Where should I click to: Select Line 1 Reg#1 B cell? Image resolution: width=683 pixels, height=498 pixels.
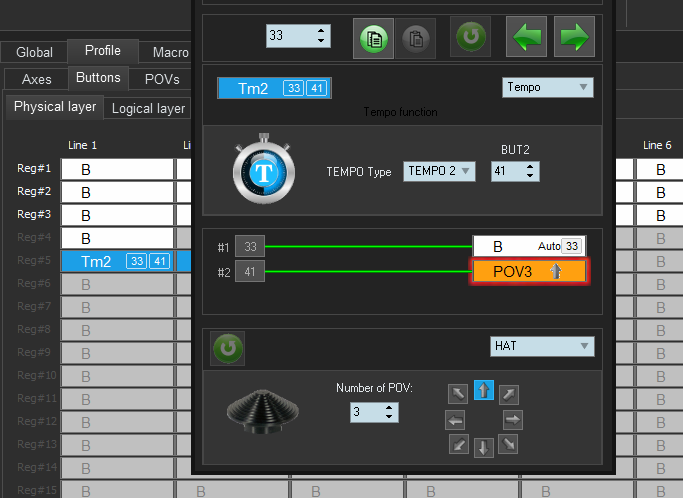(x=117, y=169)
